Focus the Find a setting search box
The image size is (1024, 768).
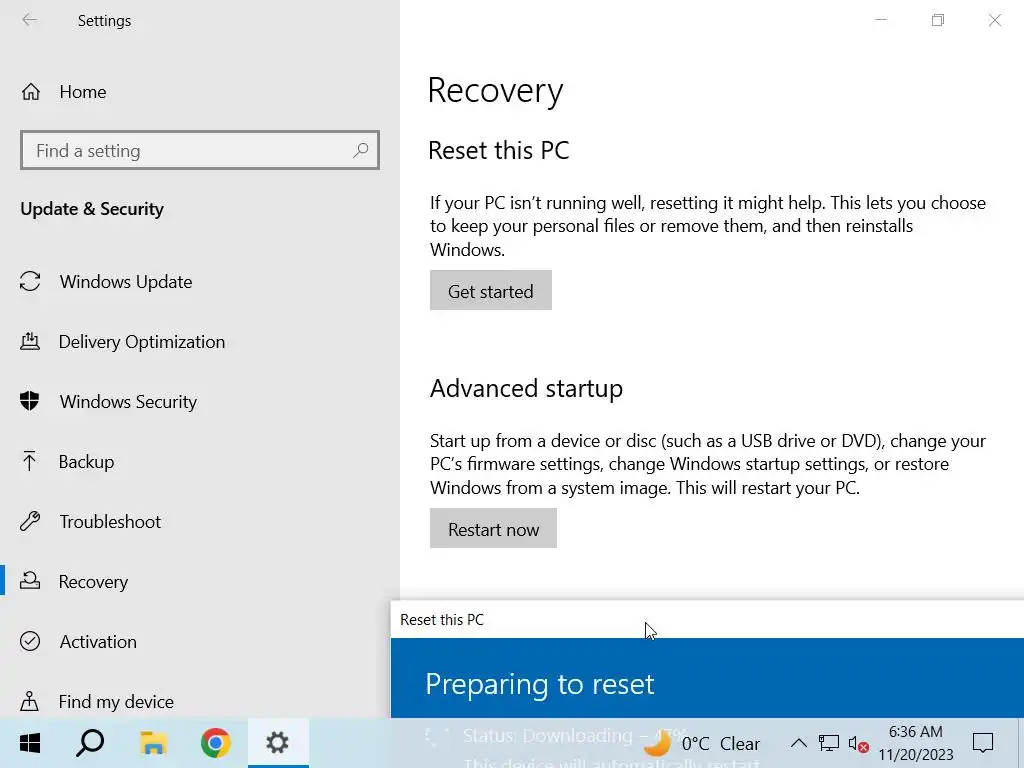[x=200, y=150]
